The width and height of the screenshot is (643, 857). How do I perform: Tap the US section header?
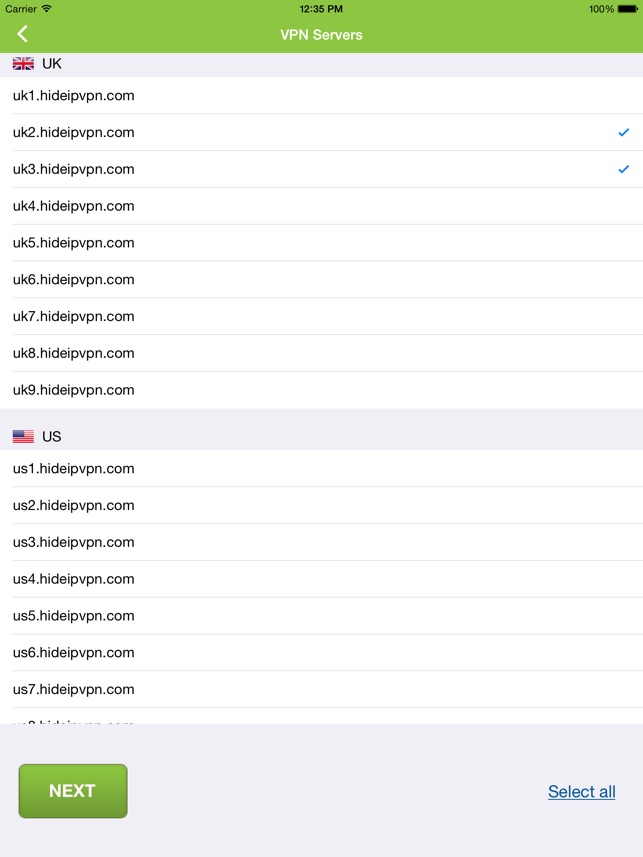pos(52,437)
